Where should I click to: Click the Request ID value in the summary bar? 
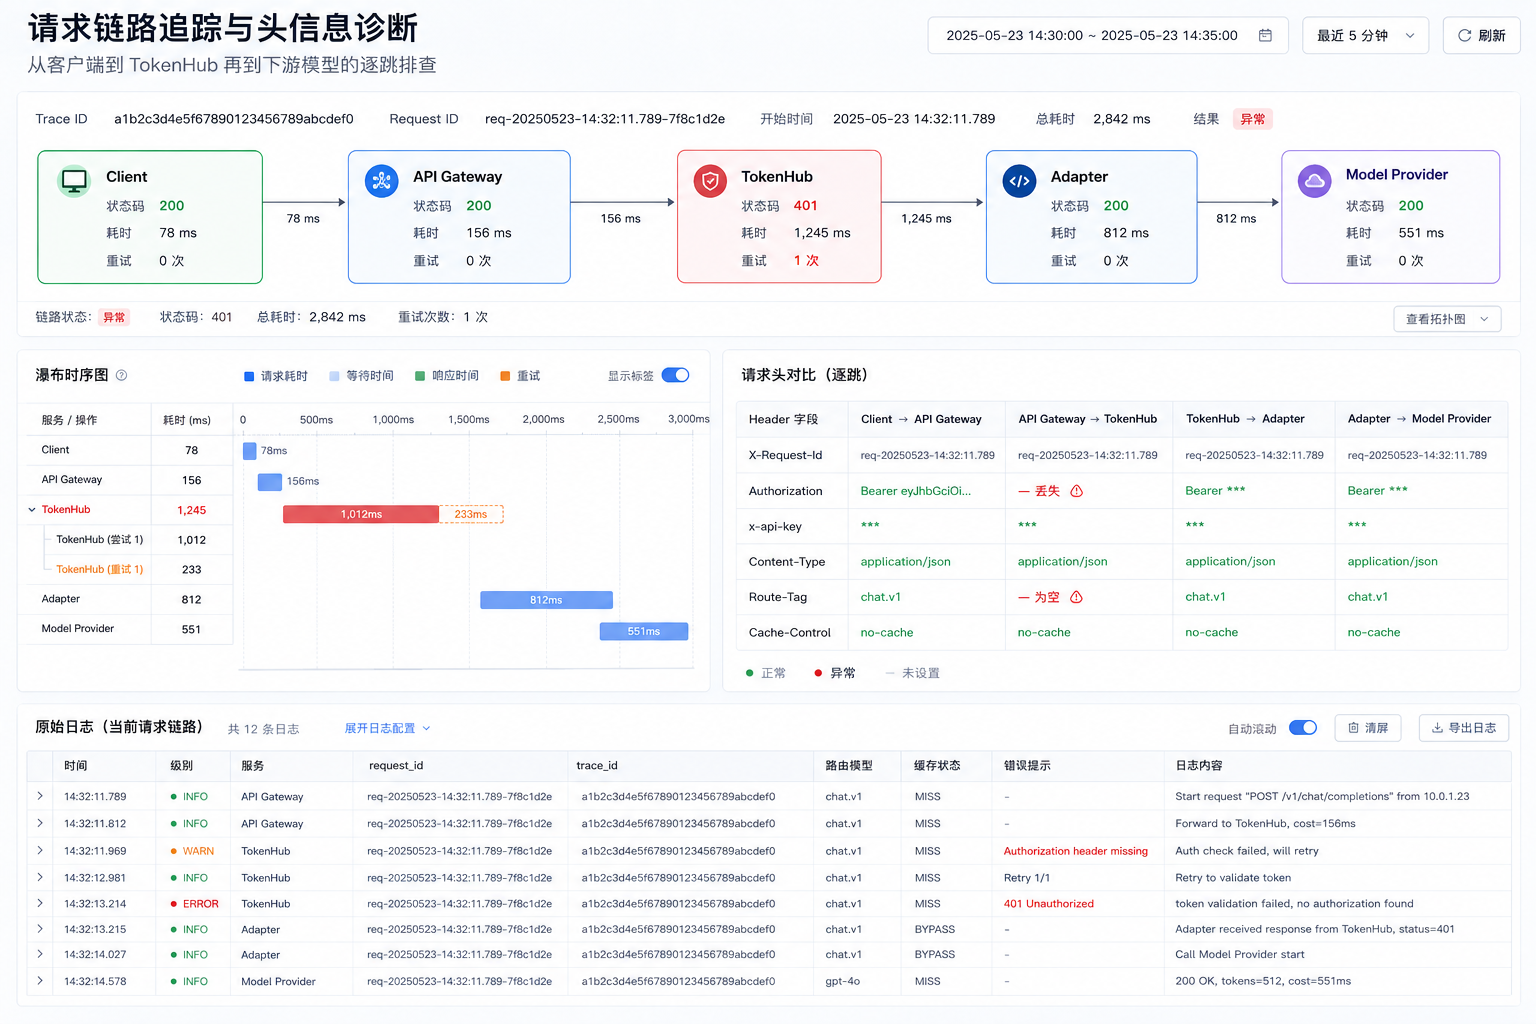(x=605, y=119)
